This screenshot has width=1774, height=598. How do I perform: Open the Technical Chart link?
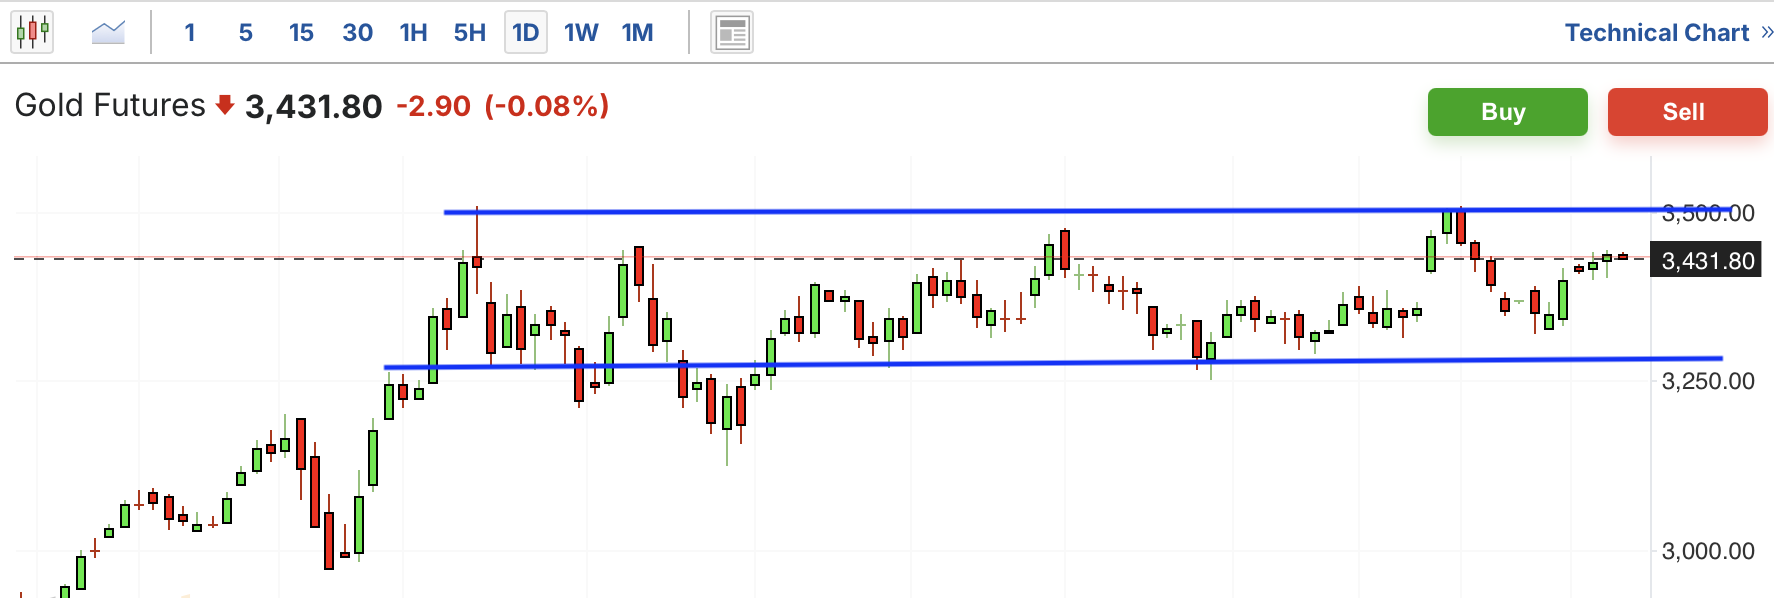[x=1656, y=33]
